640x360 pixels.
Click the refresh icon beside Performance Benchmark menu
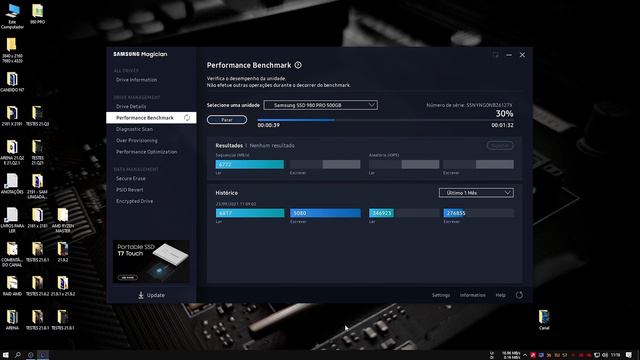pyautogui.click(x=187, y=118)
